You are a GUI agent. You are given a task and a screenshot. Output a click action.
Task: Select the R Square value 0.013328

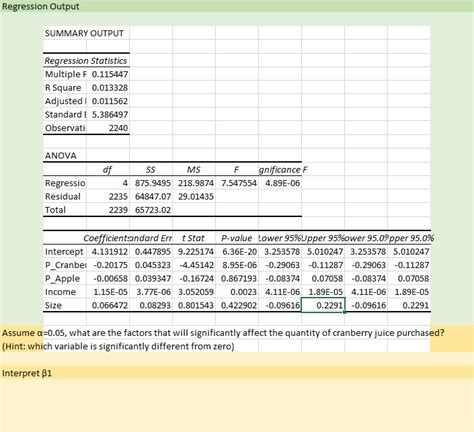click(110, 88)
